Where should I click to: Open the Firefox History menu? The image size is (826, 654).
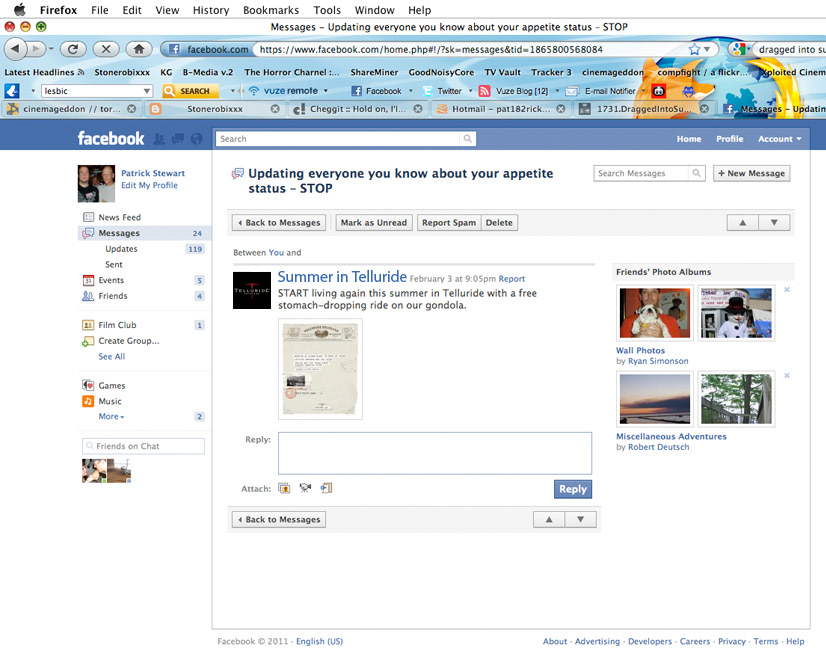pos(211,10)
